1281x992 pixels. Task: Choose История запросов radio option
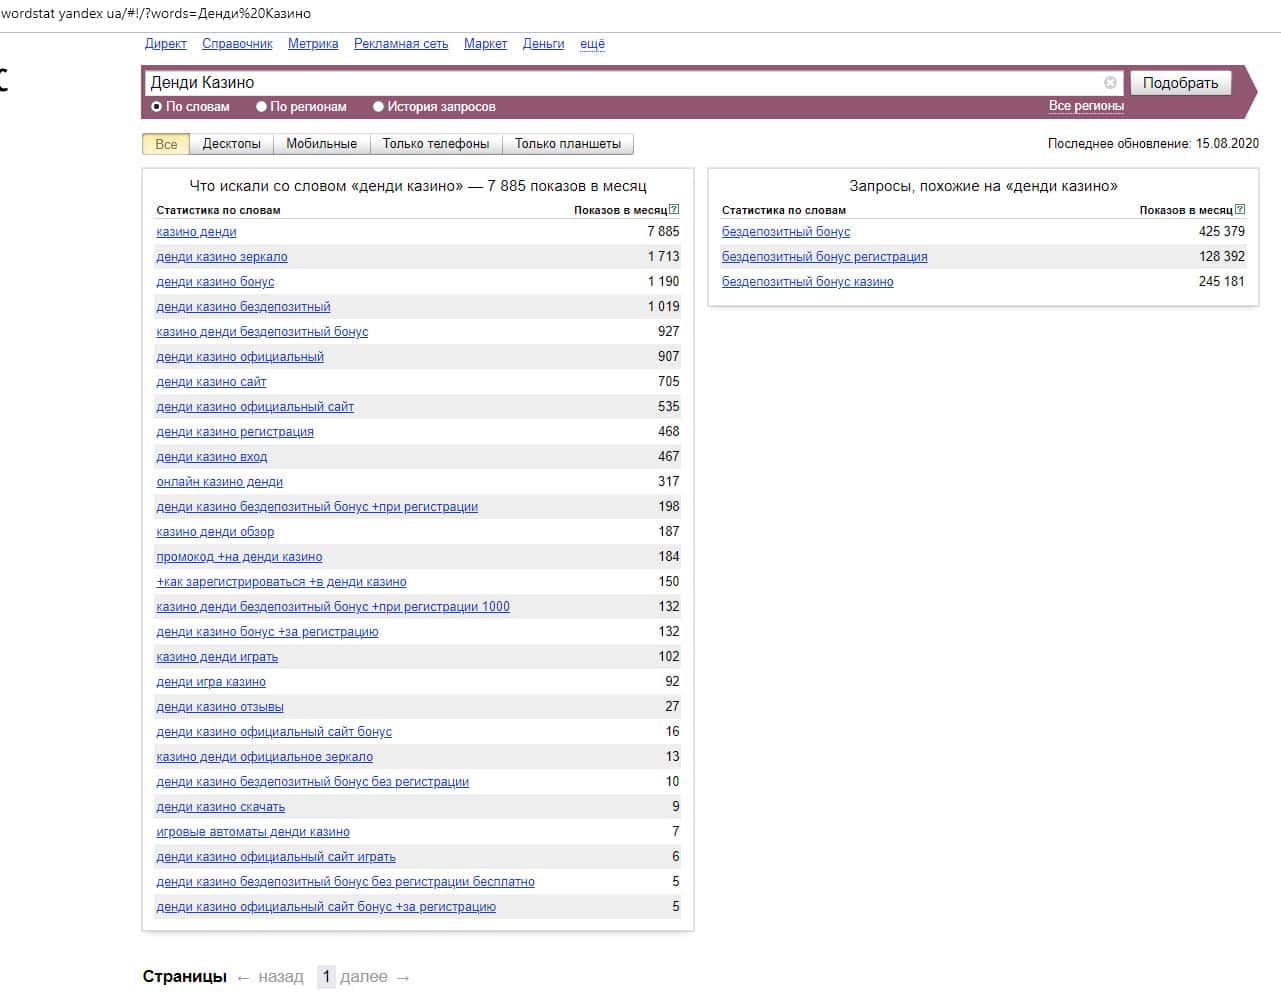point(379,107)
